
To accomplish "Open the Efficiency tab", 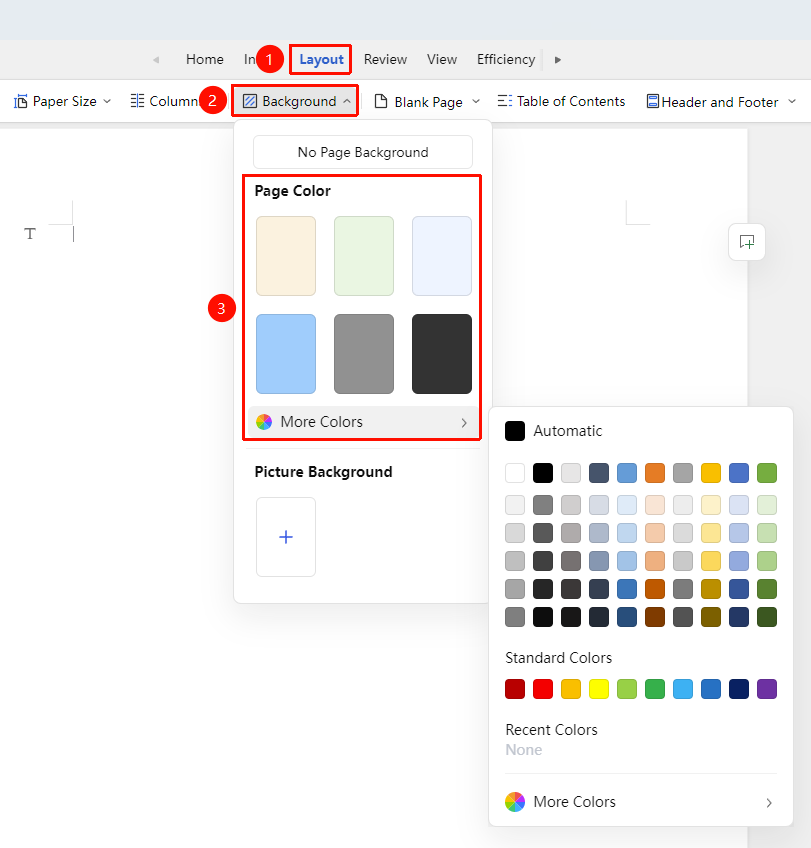I will click(x=506, y=59).
